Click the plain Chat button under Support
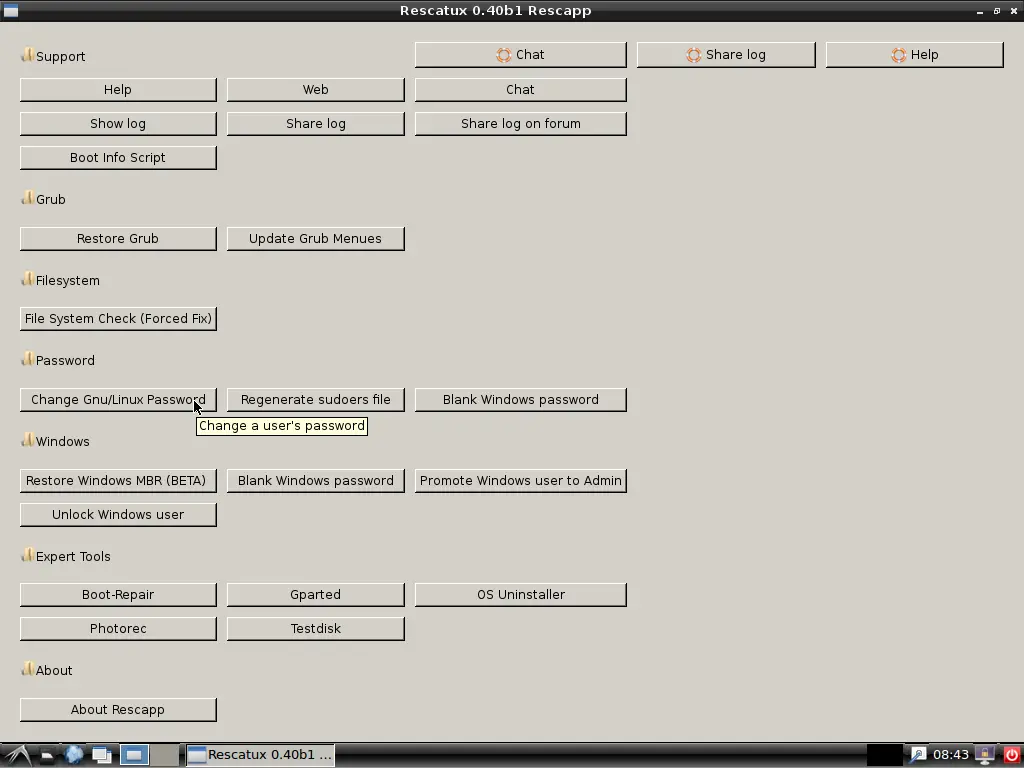The height and width of the screenshot is (768, 1024). click(x=520, y=89)
